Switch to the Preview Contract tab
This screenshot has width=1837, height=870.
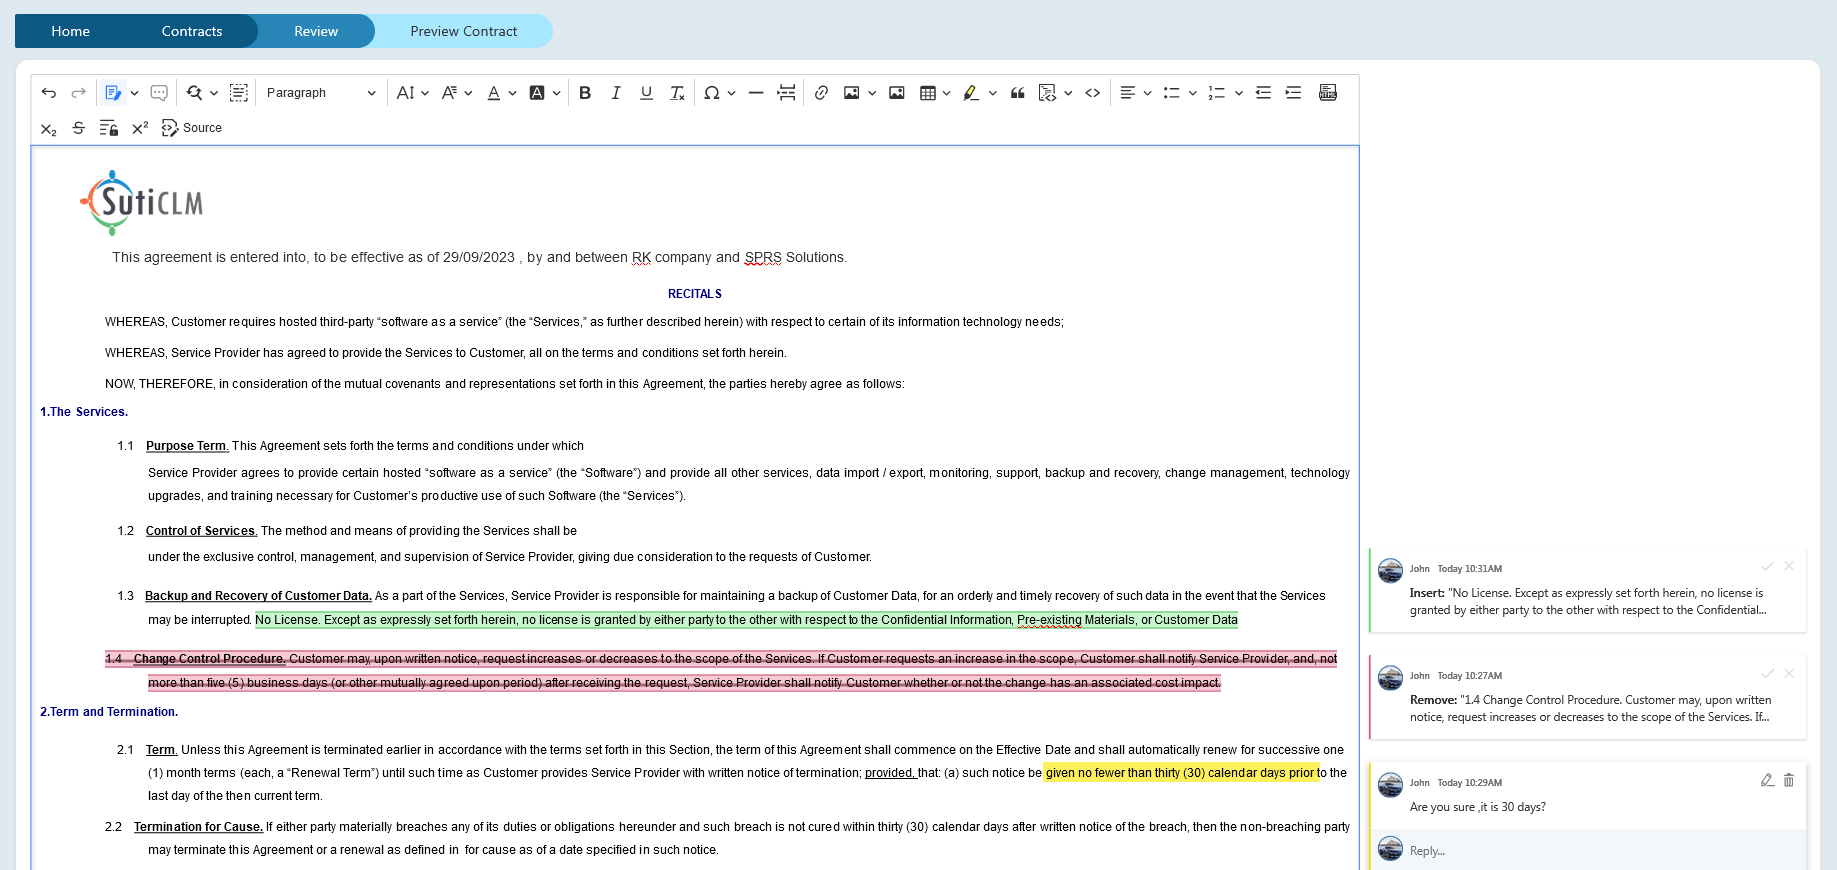(463, 31)
